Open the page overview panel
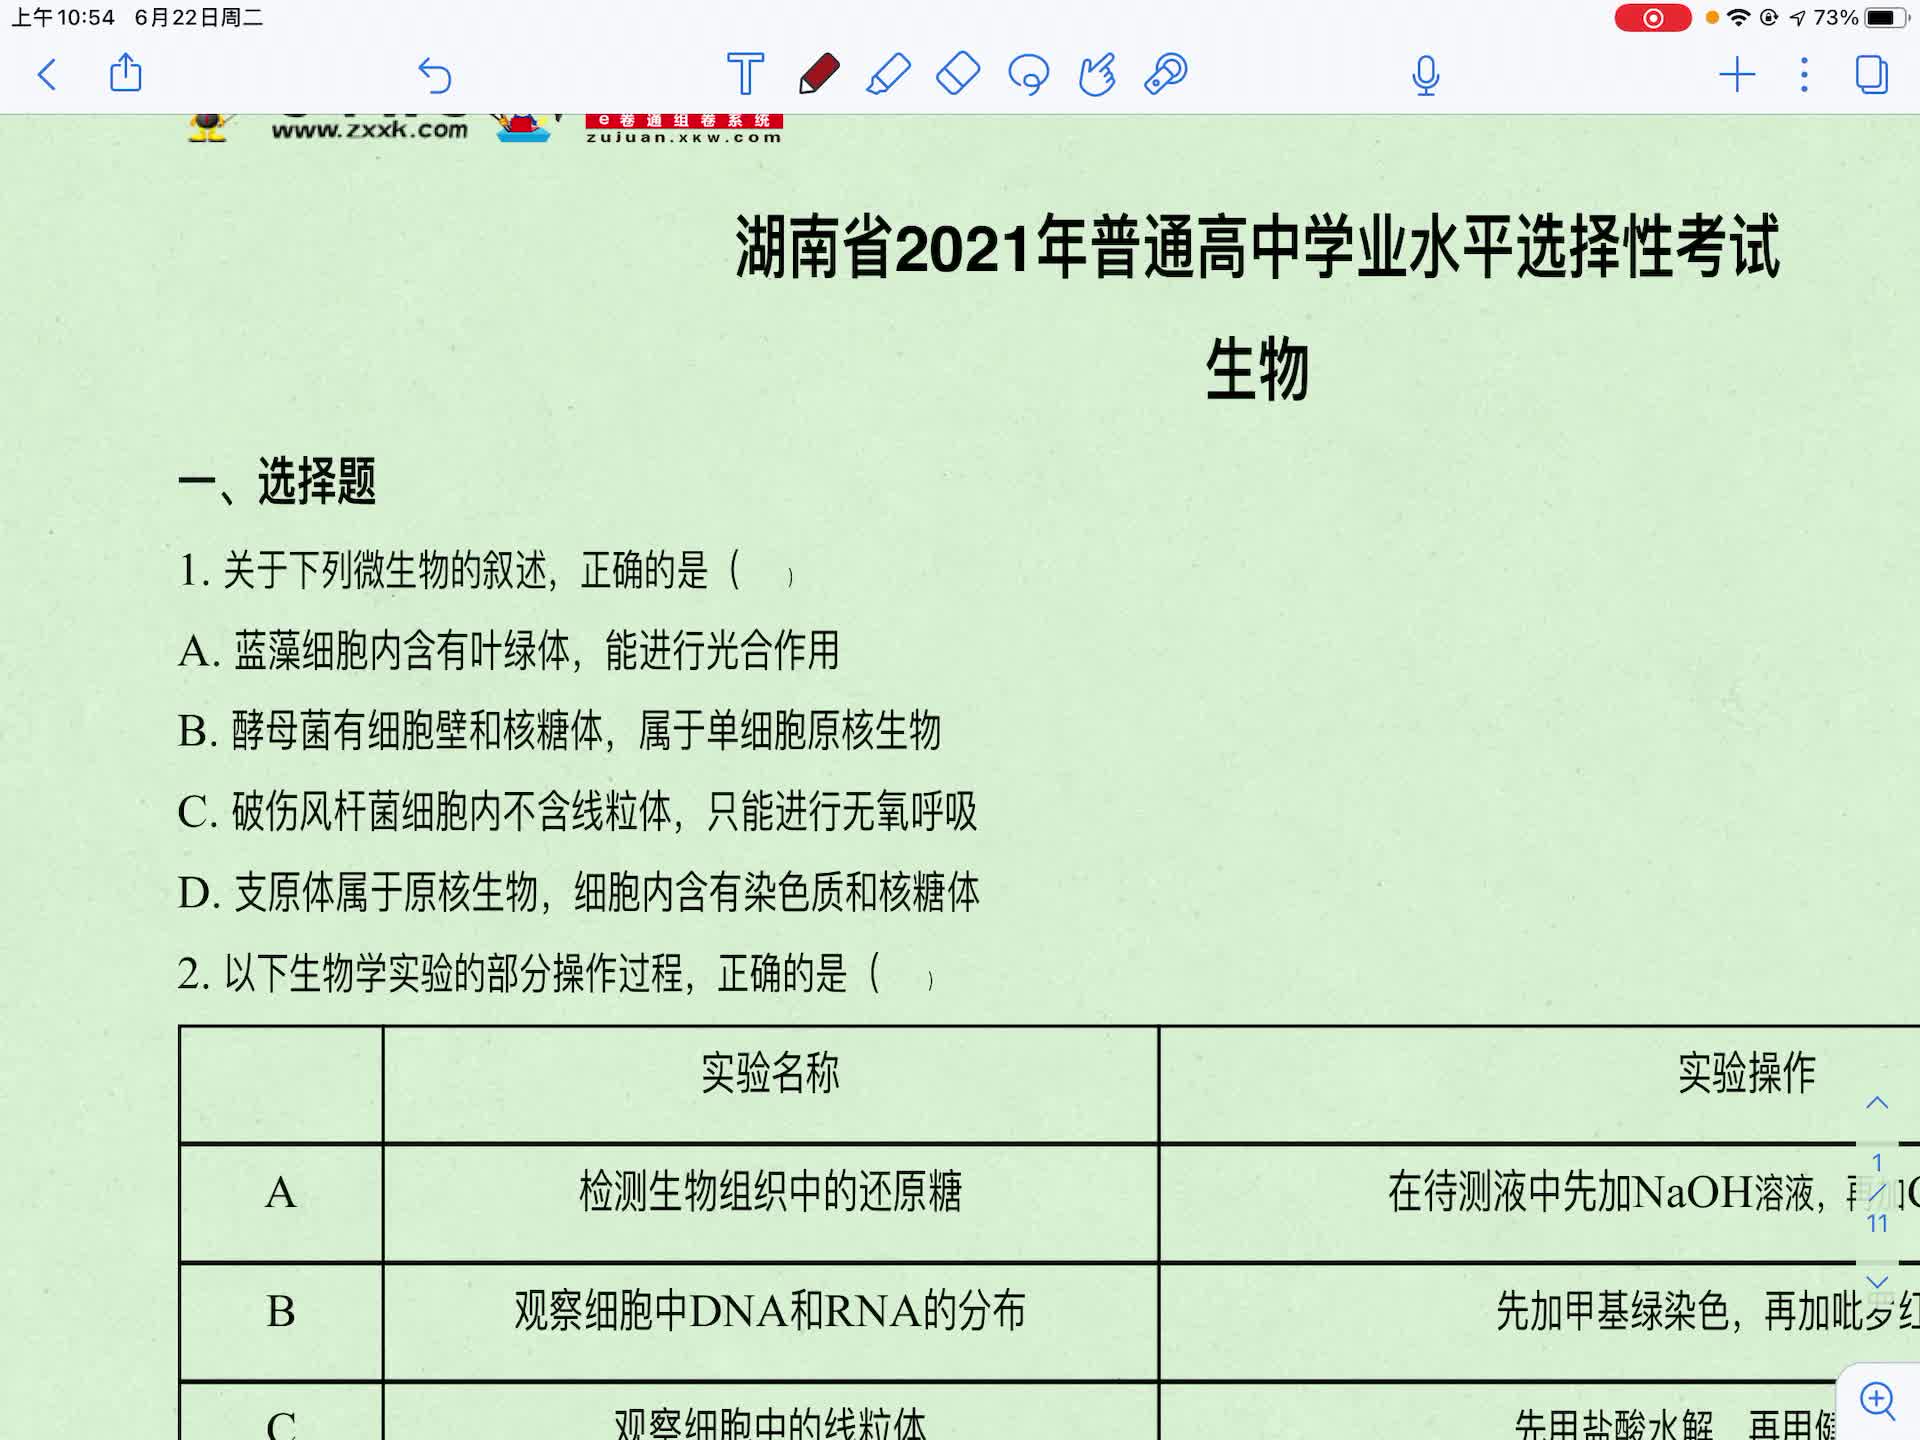This screenshot has width=1920, height=1440. tap(1871, 75)
